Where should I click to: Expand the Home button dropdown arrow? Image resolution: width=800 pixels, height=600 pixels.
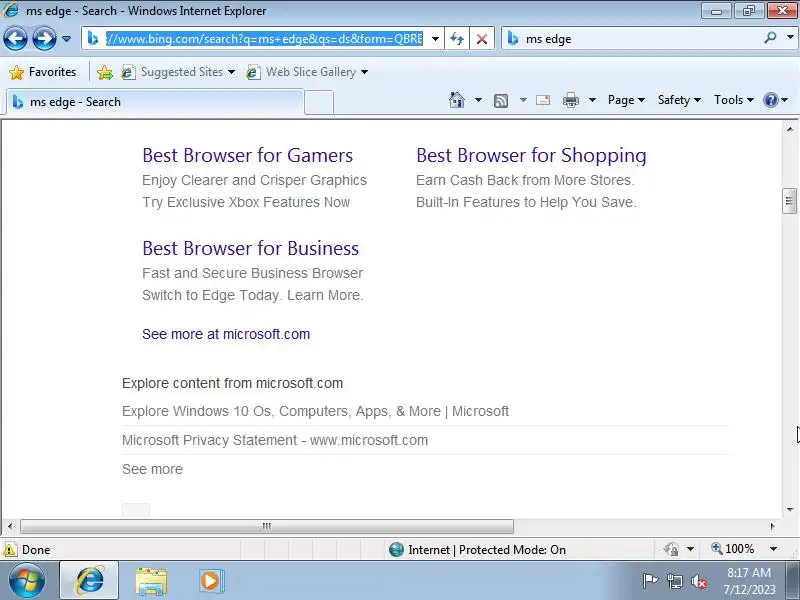tap(478, 100)
